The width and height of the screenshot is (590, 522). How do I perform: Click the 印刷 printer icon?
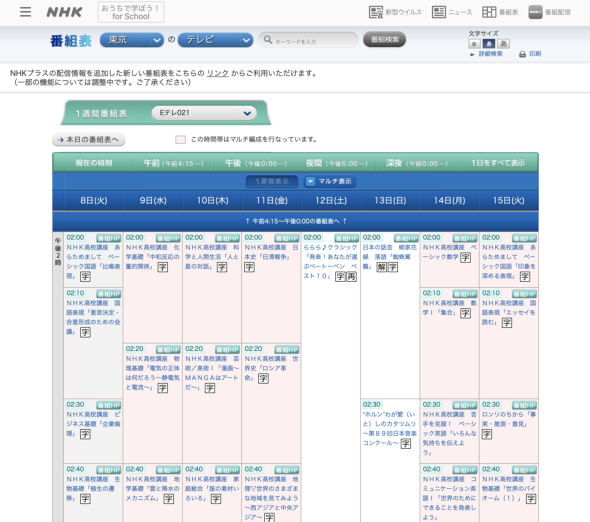522,54
